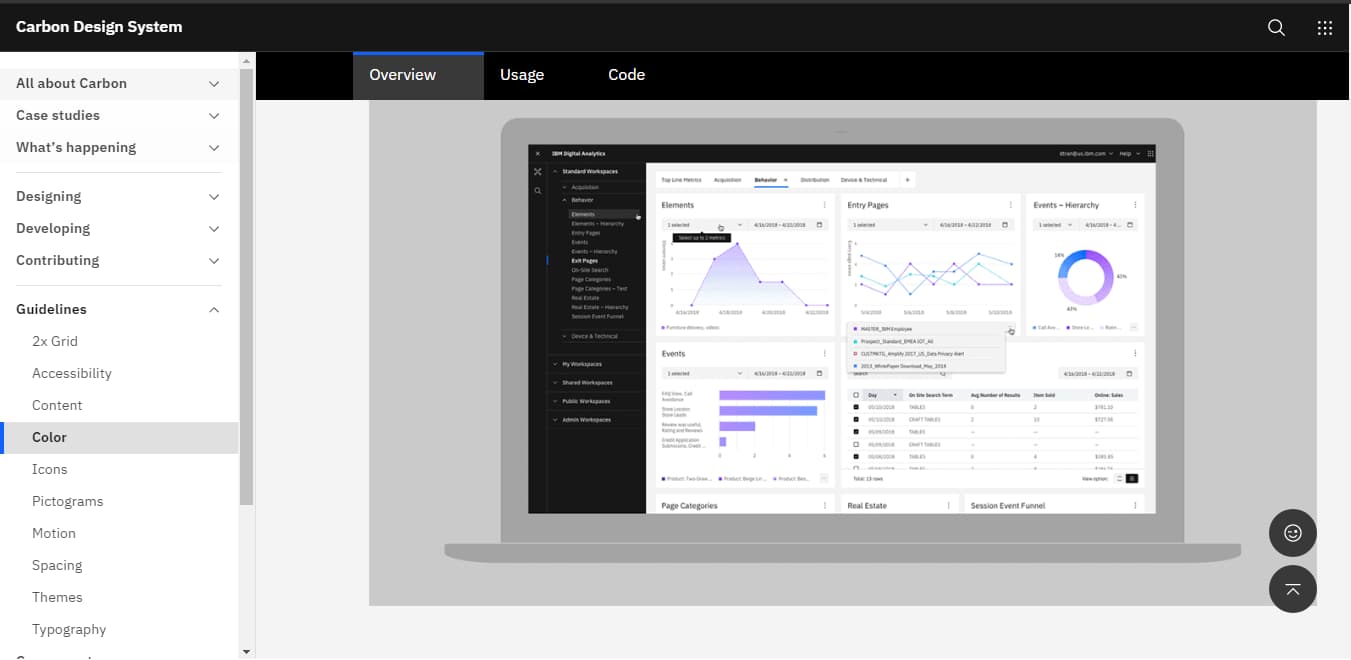Switch to the Code tab
The image size is (1351, 660).
(x=627, y=76)
